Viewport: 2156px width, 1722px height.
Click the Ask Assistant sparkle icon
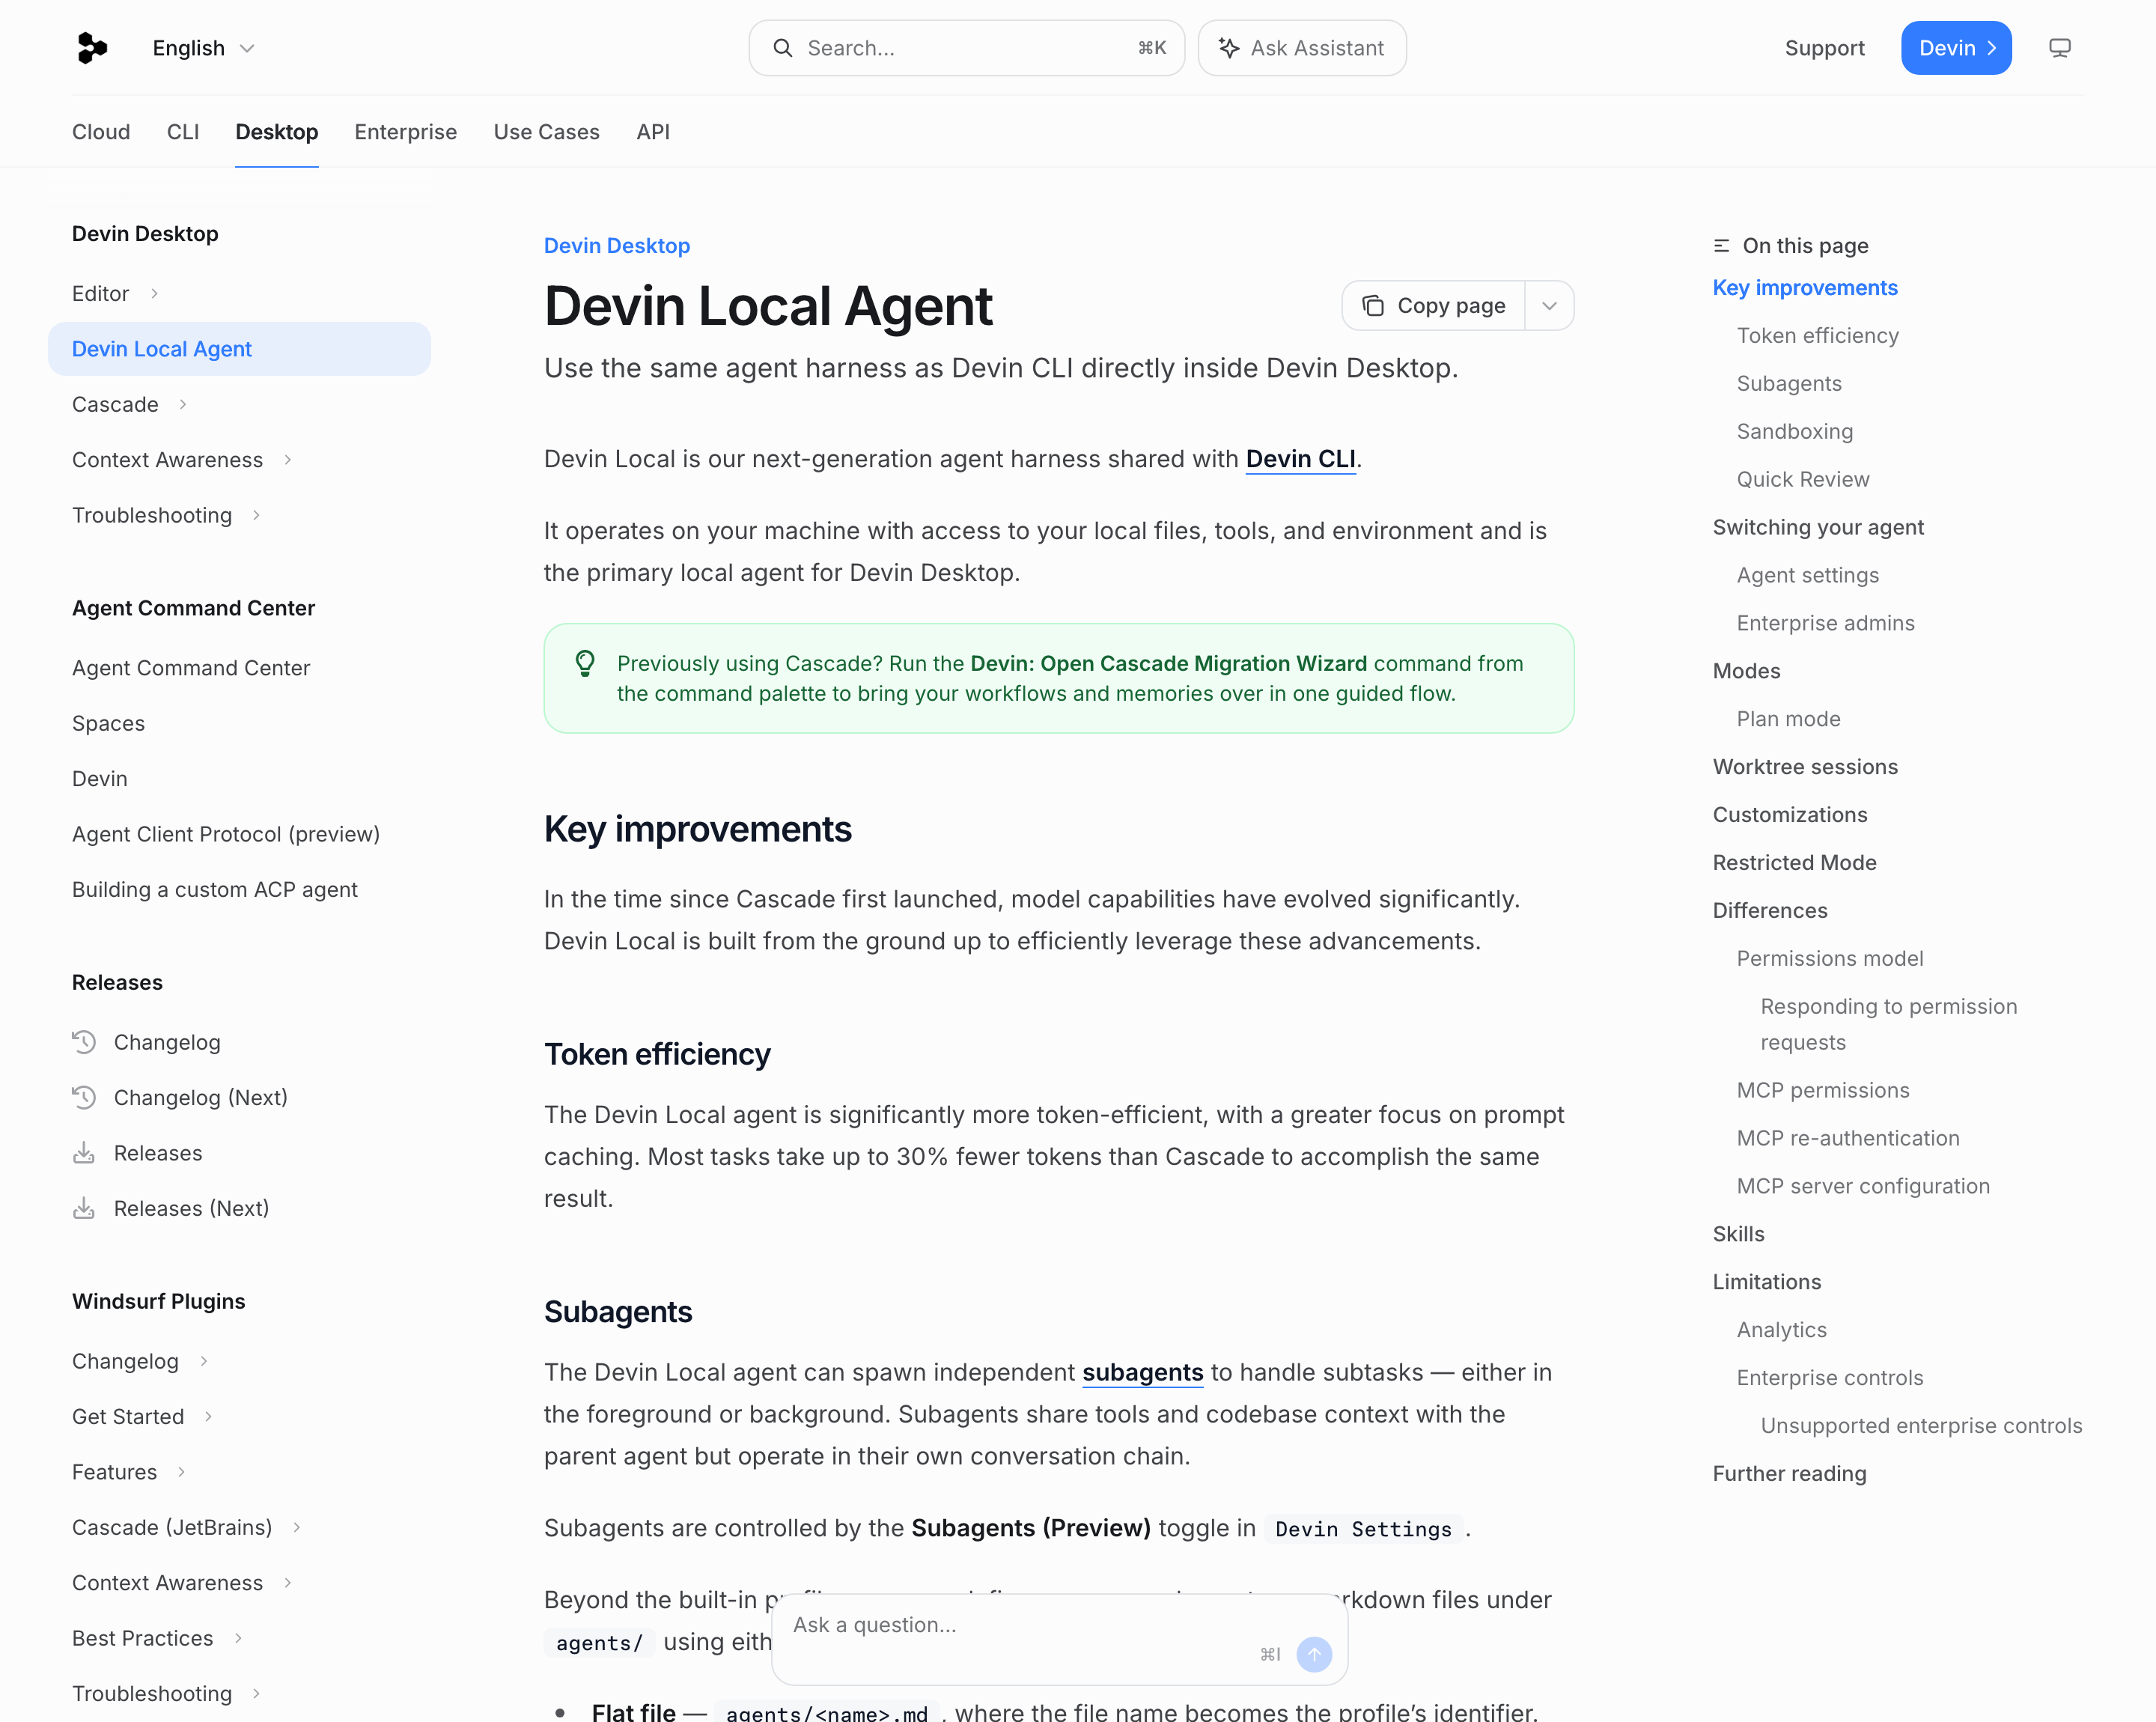1229,48
